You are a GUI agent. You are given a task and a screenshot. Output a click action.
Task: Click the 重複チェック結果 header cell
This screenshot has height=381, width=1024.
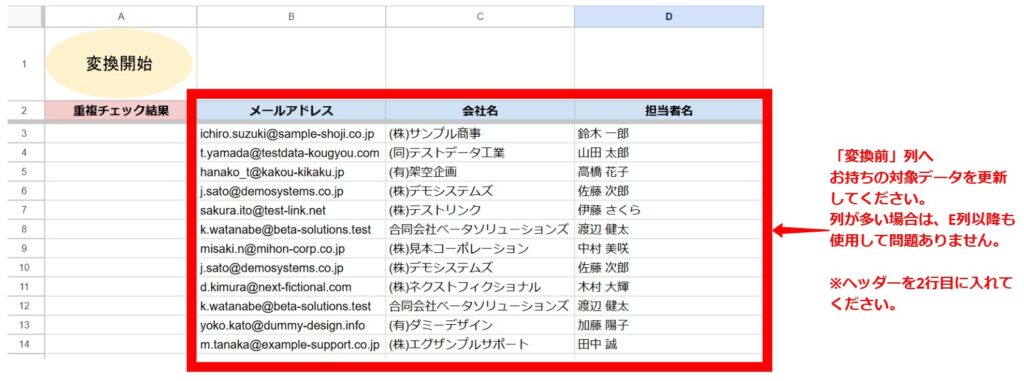[x=121, y=110]
